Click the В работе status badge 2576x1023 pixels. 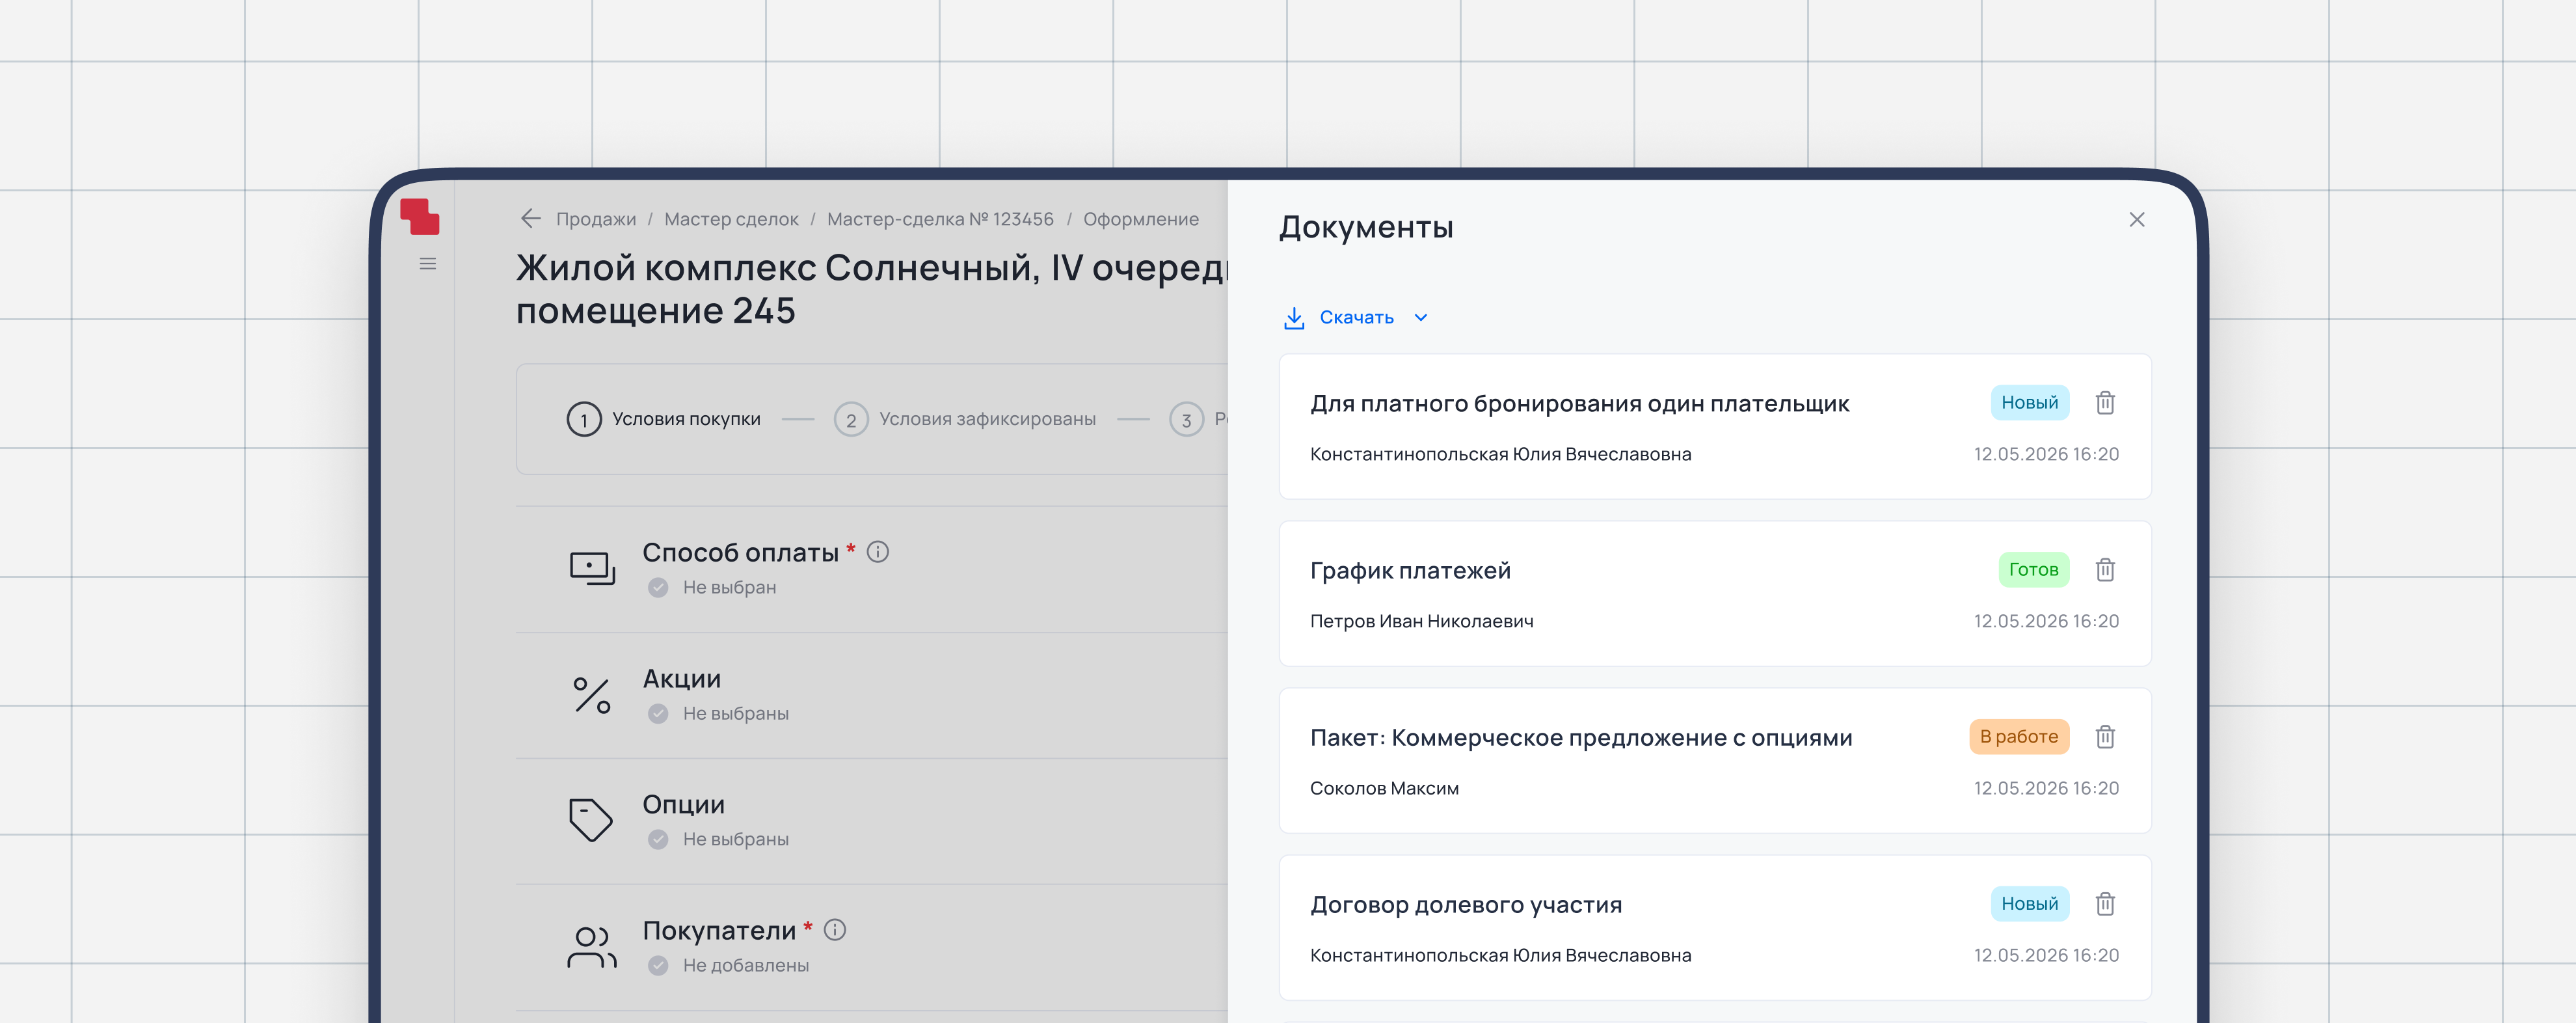2019,737
